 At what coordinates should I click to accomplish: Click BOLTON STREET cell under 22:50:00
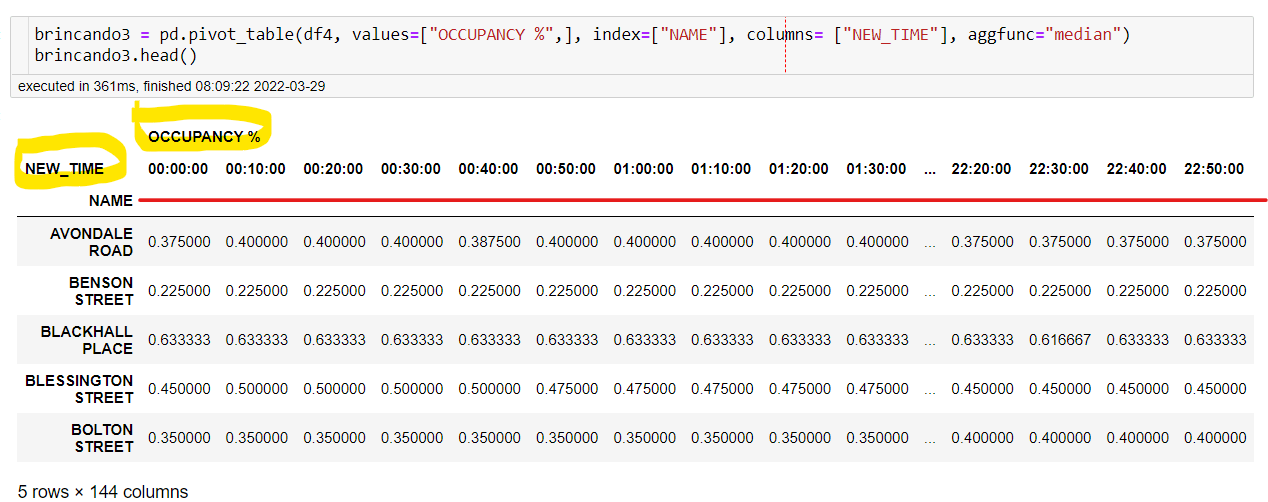1215,438
